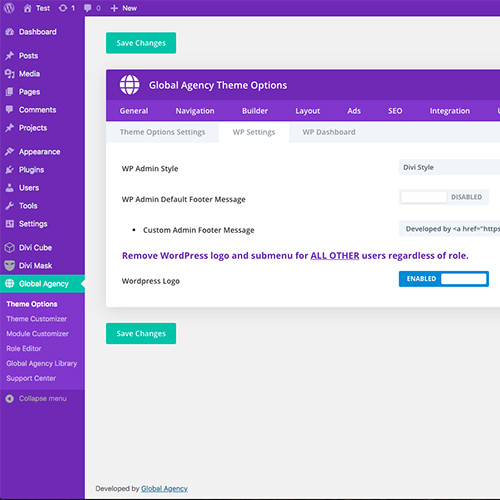Screen dimensions: 500x500
Task: Open Theme Options submenu item
Action: pyautogui.click(x=32, y=304)
